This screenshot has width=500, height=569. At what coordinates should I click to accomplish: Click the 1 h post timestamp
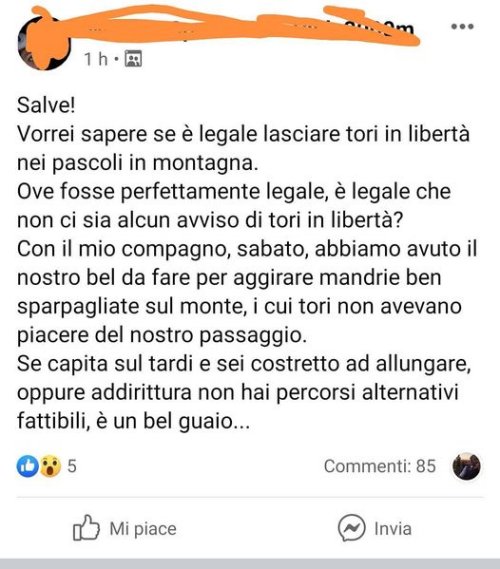pos(96,59)
